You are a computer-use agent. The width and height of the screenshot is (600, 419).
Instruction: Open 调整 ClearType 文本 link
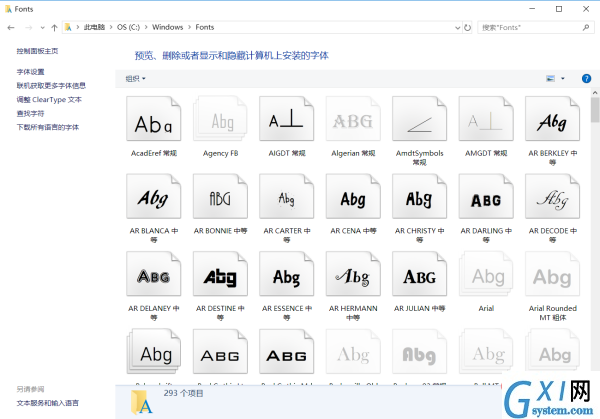click(49, 99)
